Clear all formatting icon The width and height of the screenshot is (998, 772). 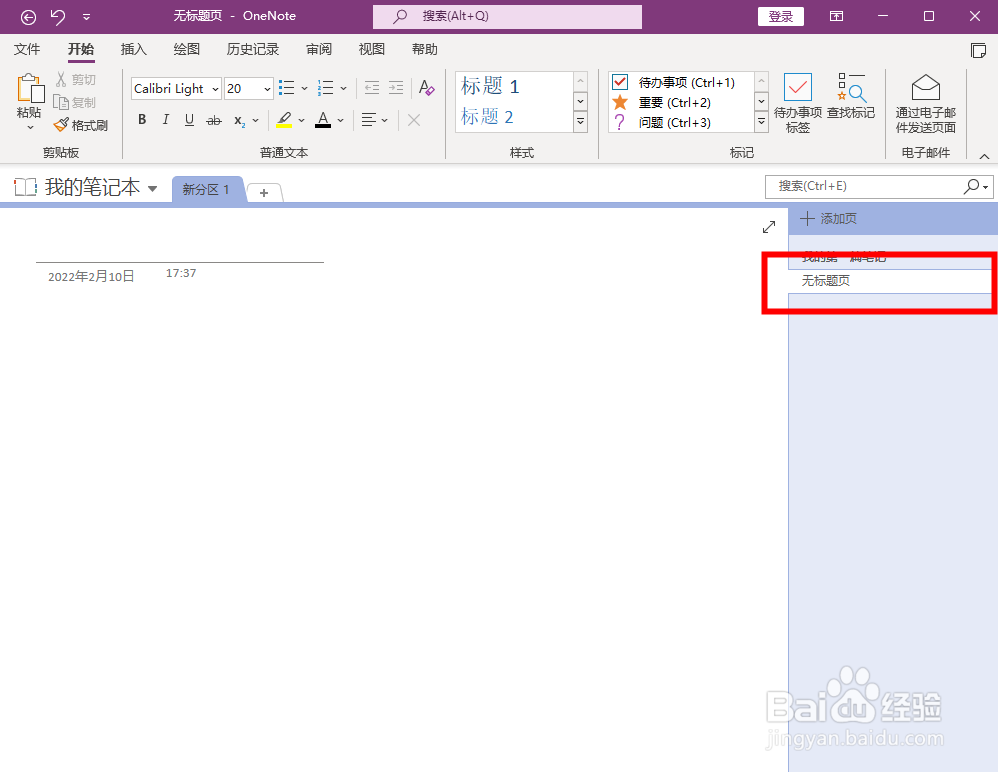426,88
